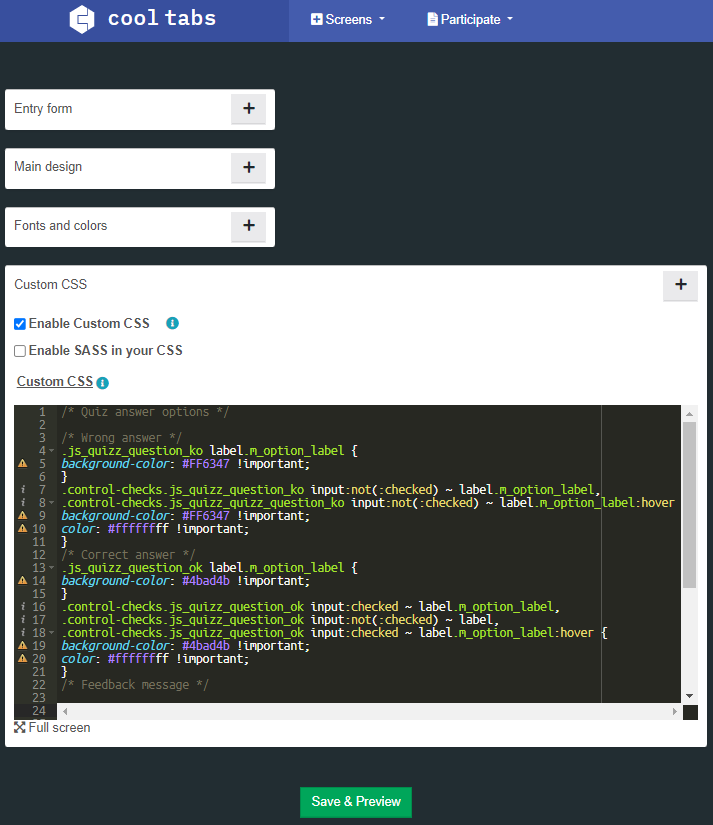Viewport: 713px width, 825px height.
Task: Click editor scroll down arrow
Action: point(689,696)
